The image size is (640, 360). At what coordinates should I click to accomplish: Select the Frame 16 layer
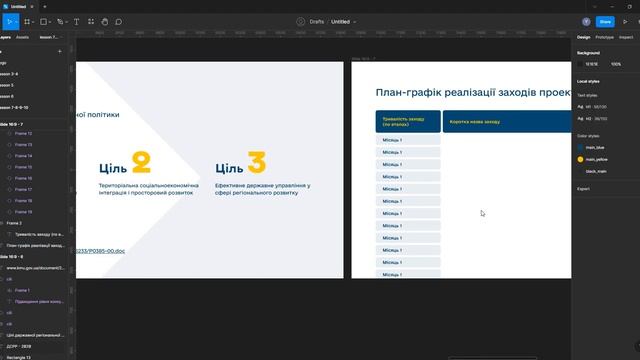pyautogui.click(x=23, y=178)
